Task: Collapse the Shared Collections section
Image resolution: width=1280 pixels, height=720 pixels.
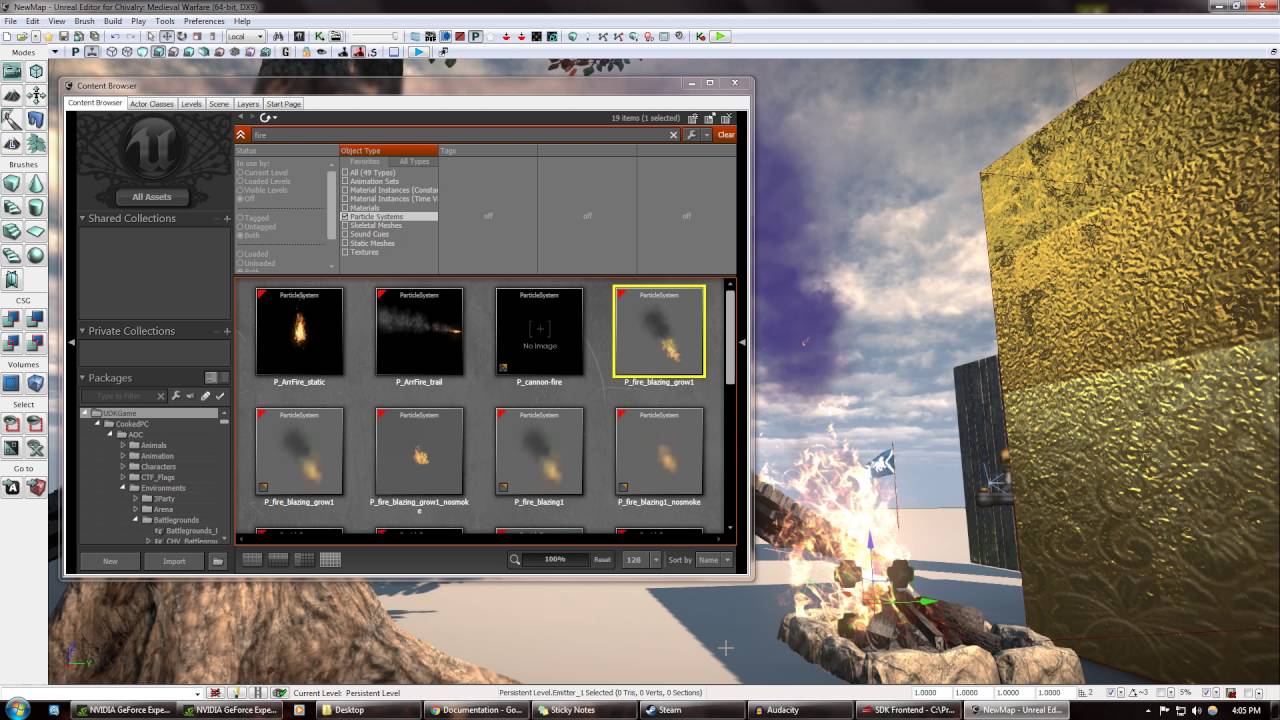Action: (83, 218)
